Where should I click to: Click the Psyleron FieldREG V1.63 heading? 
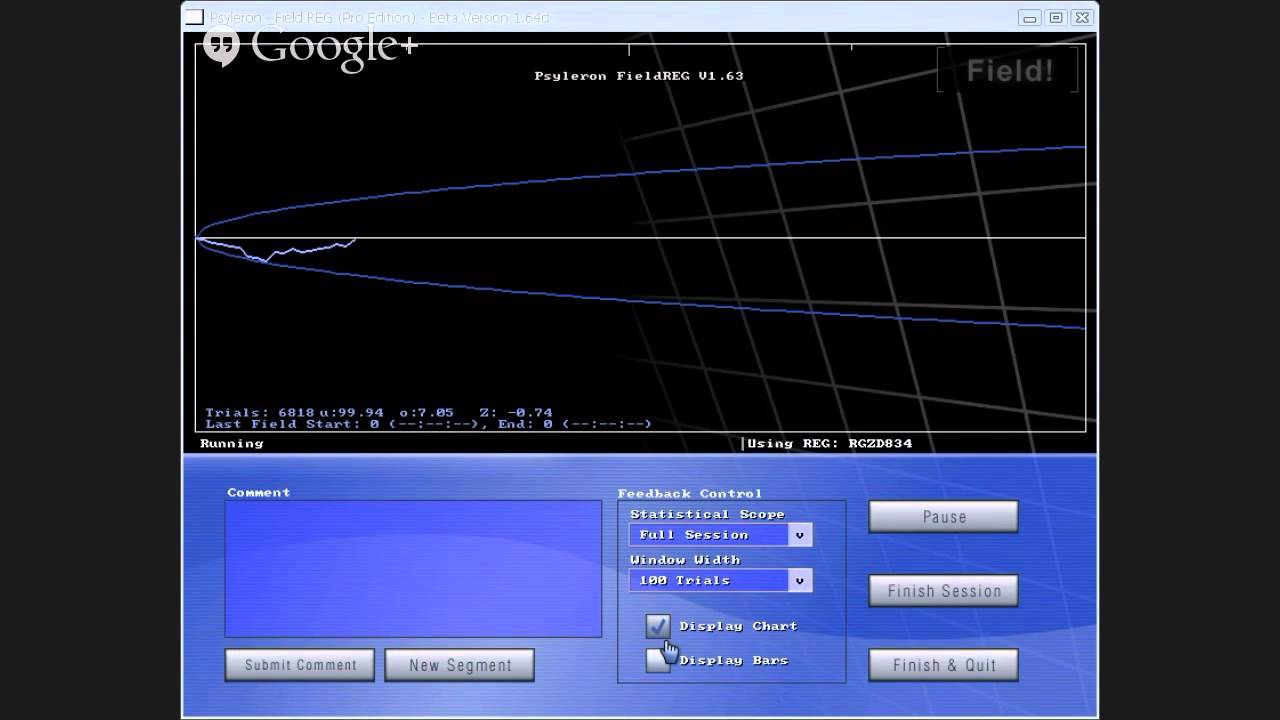click(x=639, y=76)
